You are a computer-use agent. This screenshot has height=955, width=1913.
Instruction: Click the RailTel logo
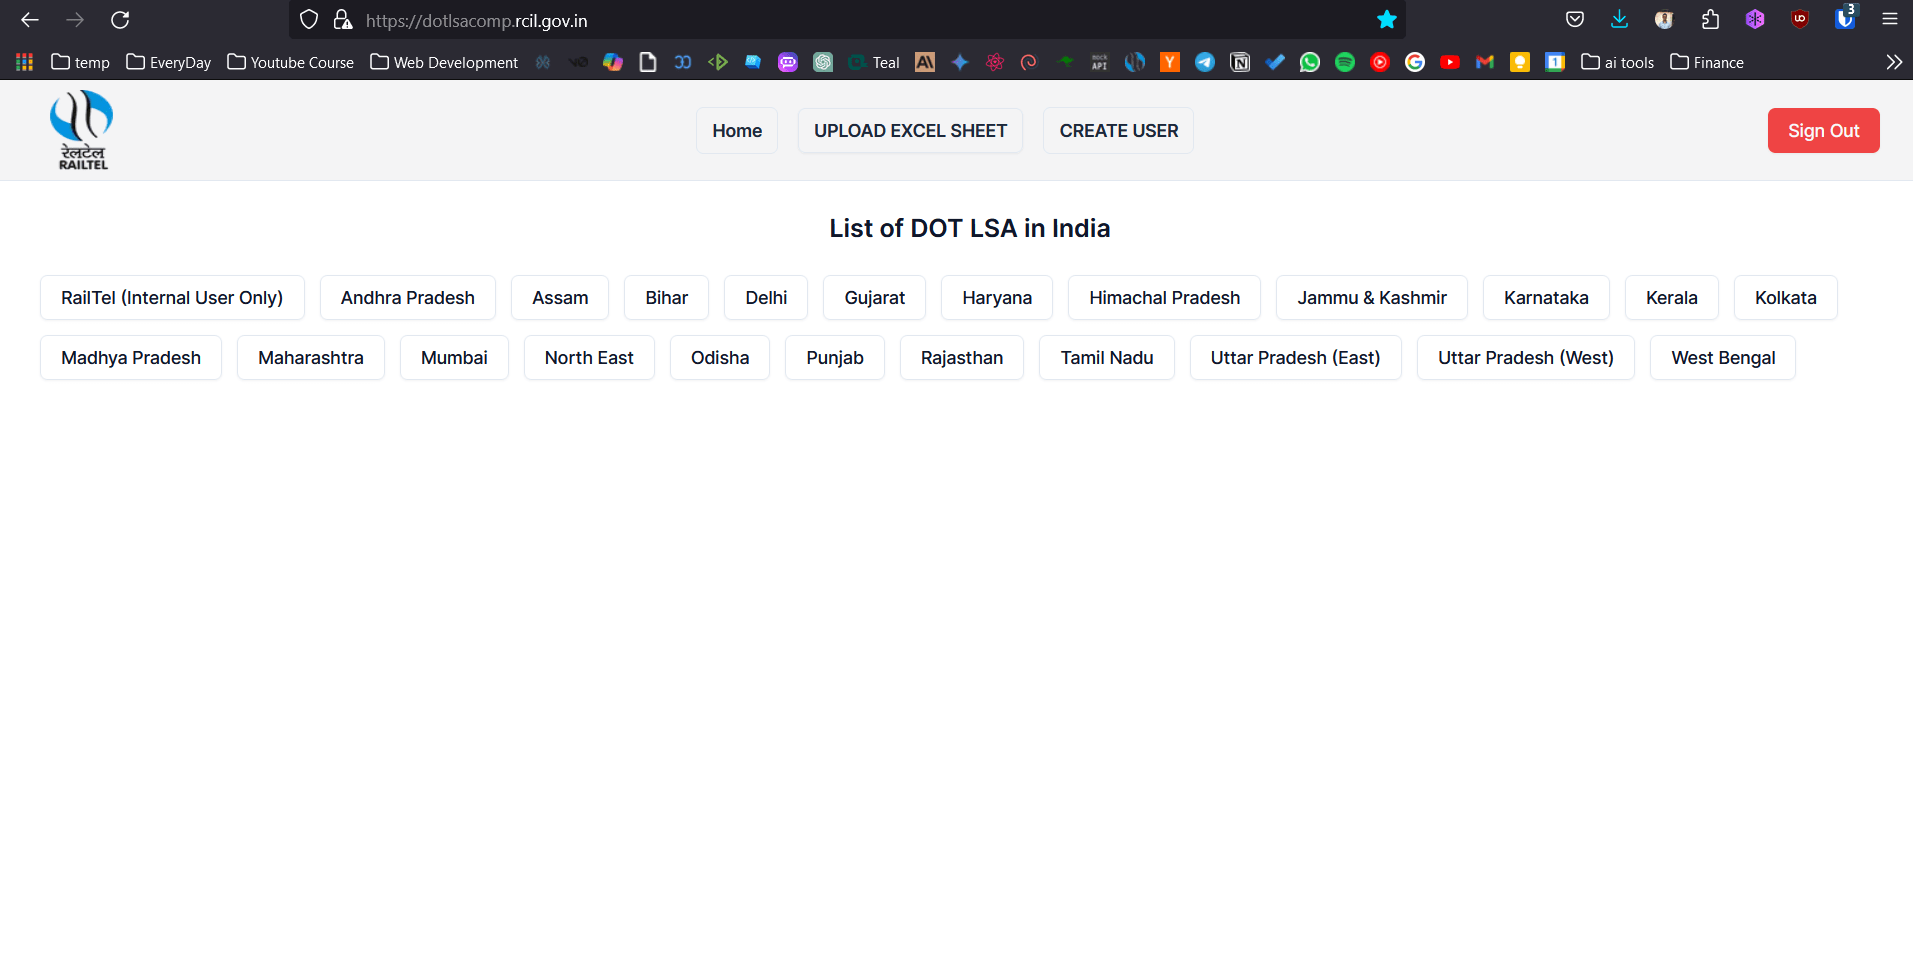[x=82, y=130]
